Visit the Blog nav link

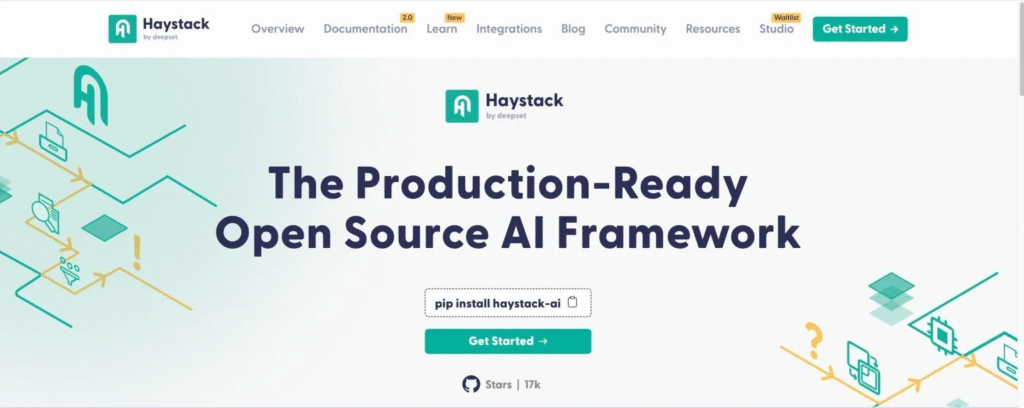click(x=573, y=29)
